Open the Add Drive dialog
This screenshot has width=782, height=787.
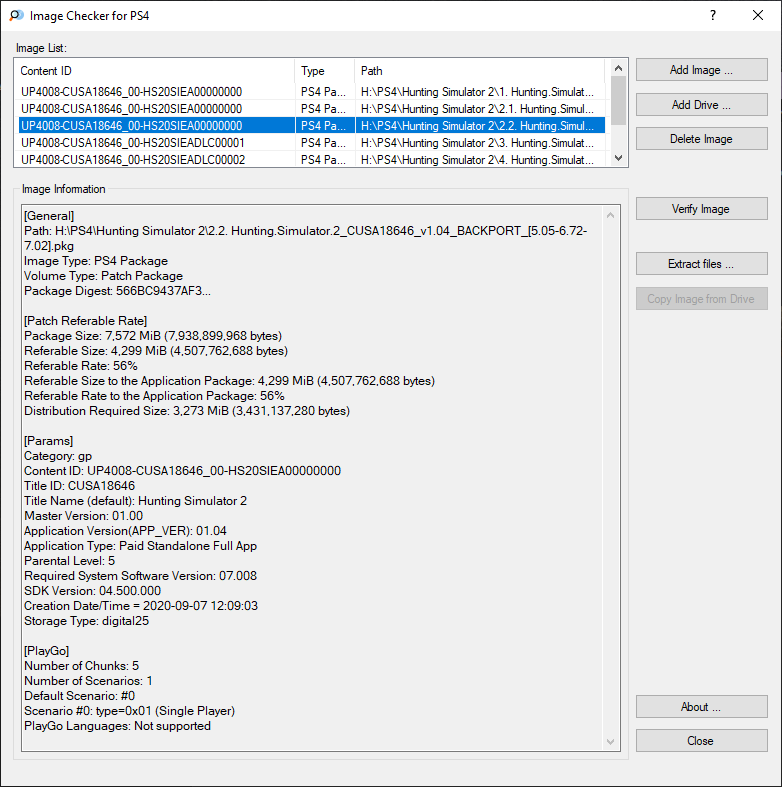click(701, 104)
